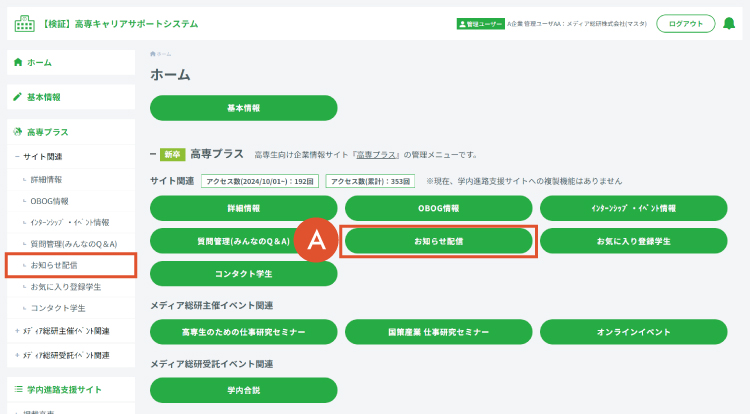The image size is (750, 414).
Task: Click the list icon beside 学内進路支援サイト
Action: pos(18,389)
